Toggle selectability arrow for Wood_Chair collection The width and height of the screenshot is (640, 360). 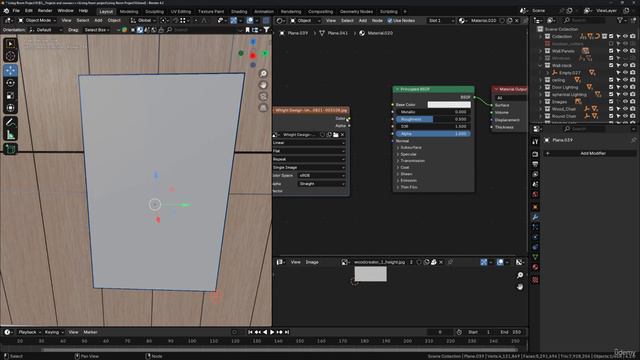pyautogui.click(x=618, y=109)
